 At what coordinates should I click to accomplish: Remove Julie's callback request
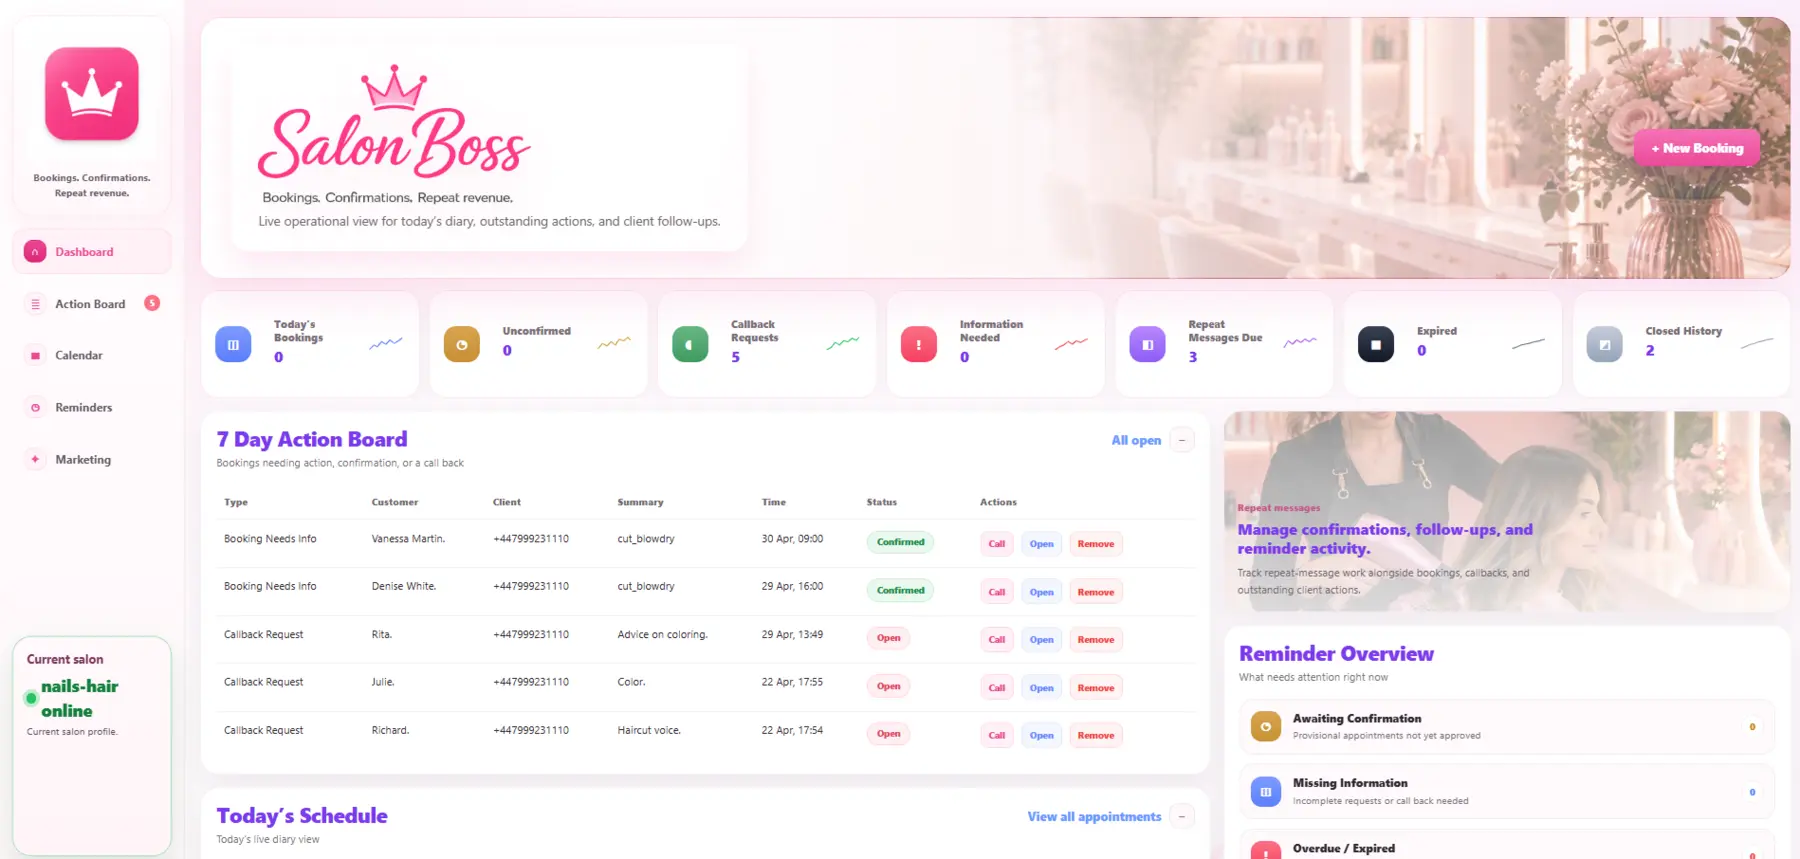coord(1096,688)
